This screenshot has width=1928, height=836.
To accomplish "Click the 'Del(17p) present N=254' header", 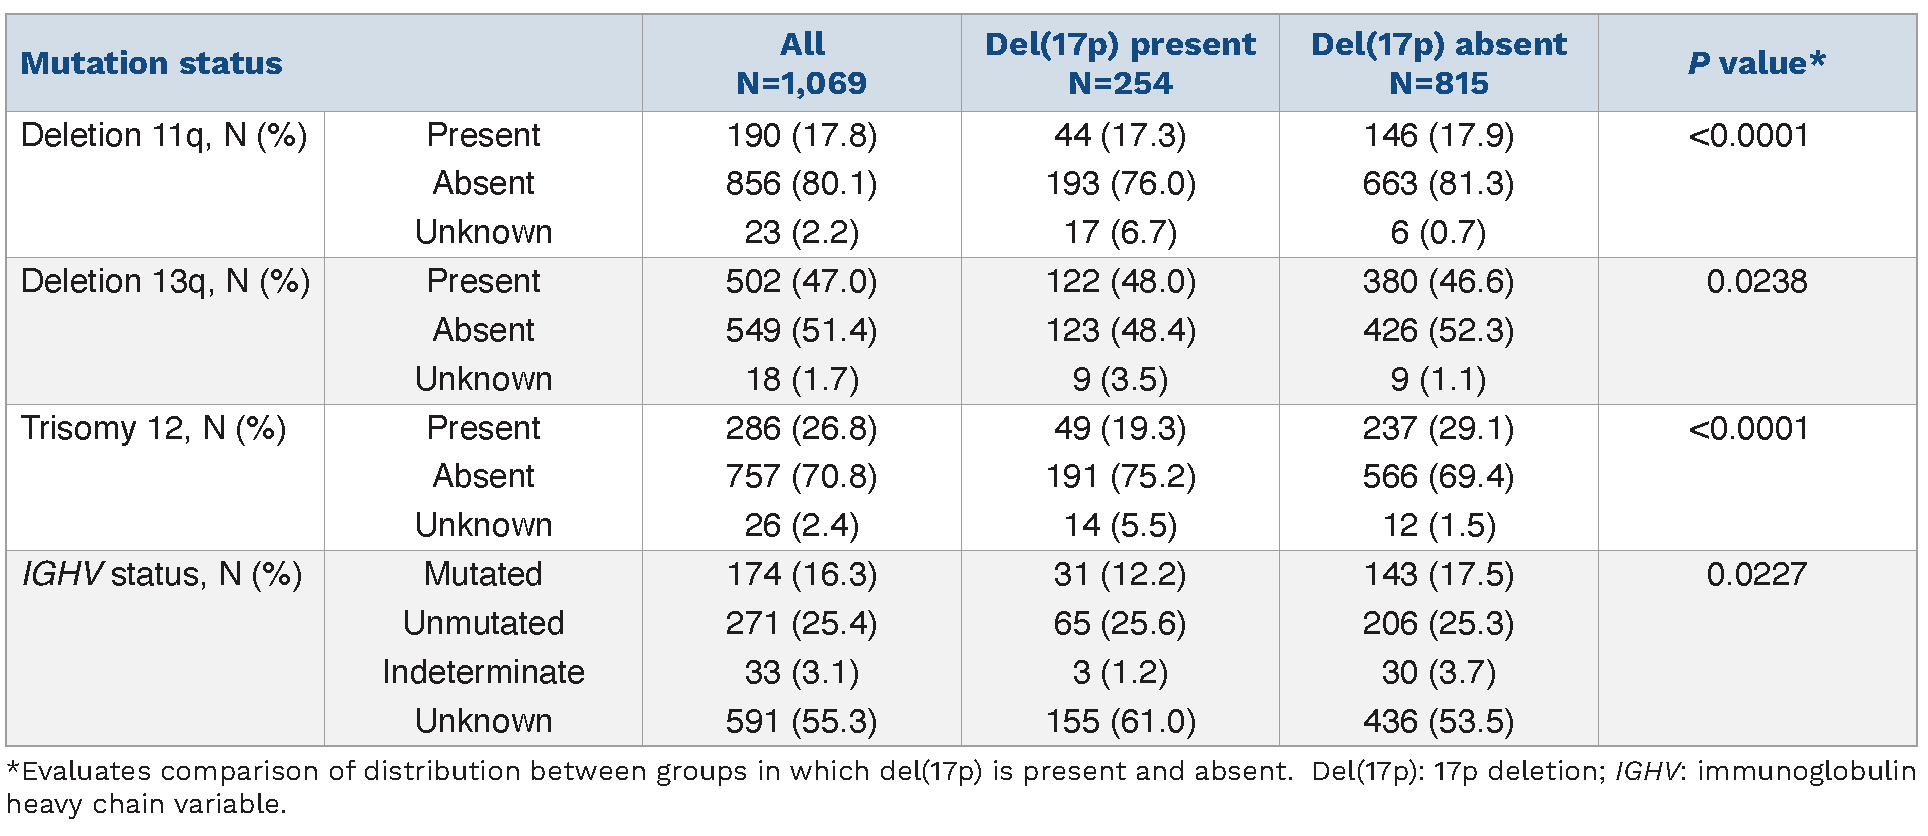I will 1120,63.
